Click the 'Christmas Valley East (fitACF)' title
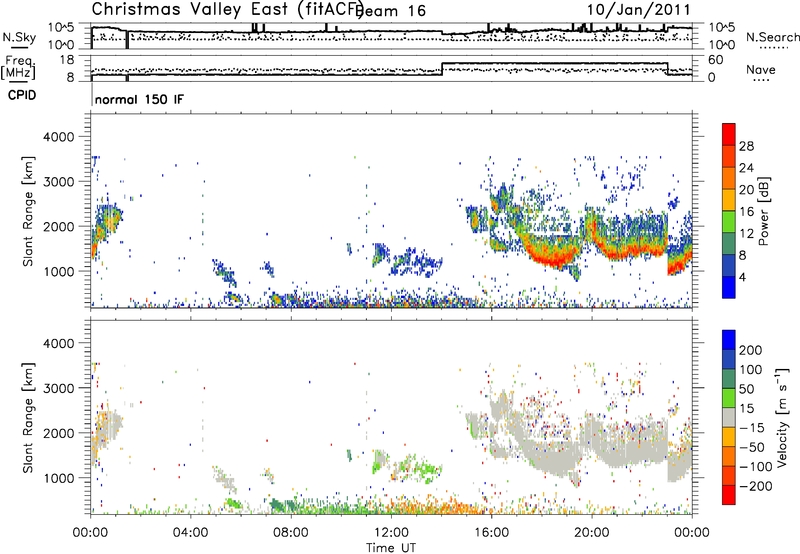Screen dimensions: 800x554 pyautogui.click(x=228, y=9)
